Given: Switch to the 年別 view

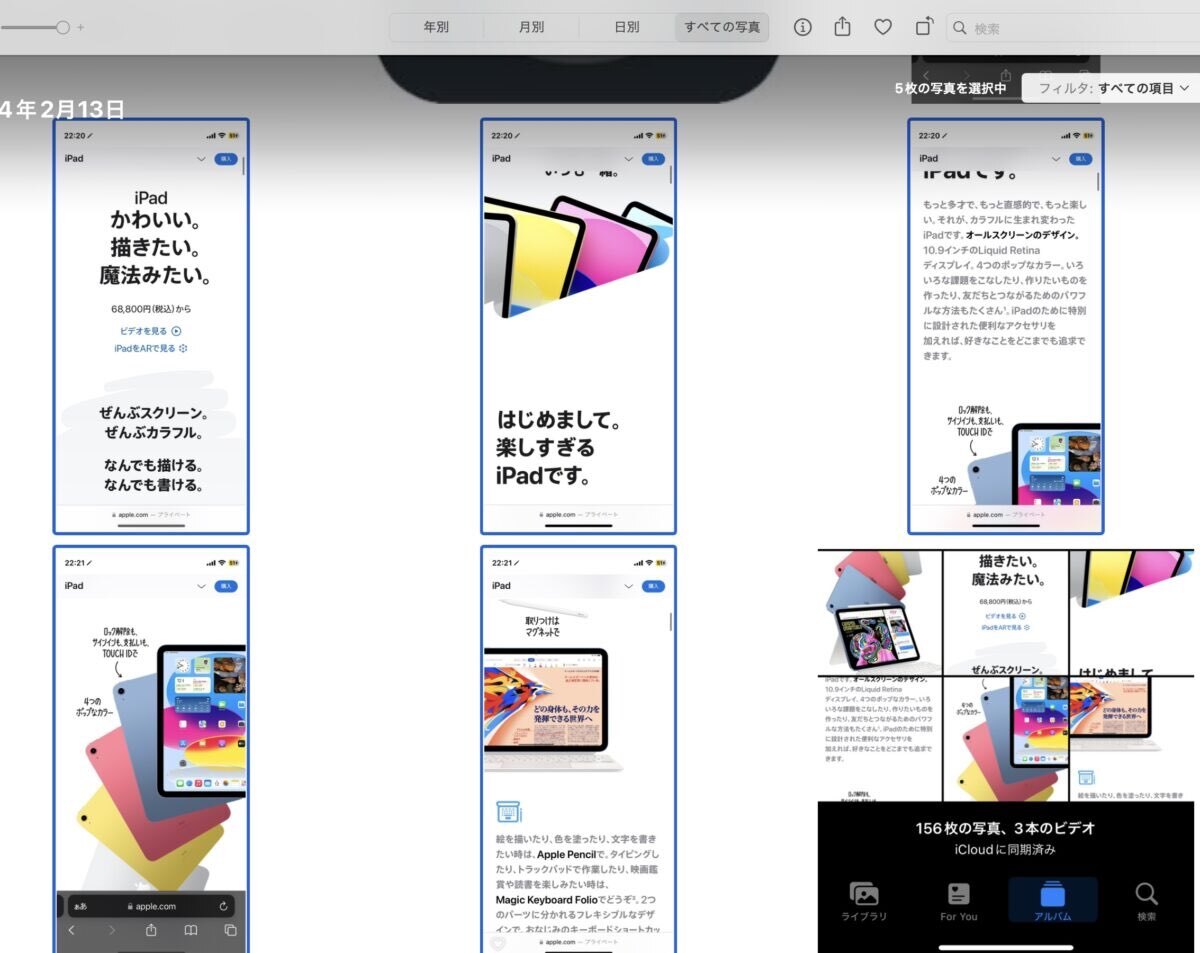Looking at the screenshot, I should [x=436, y=28].
